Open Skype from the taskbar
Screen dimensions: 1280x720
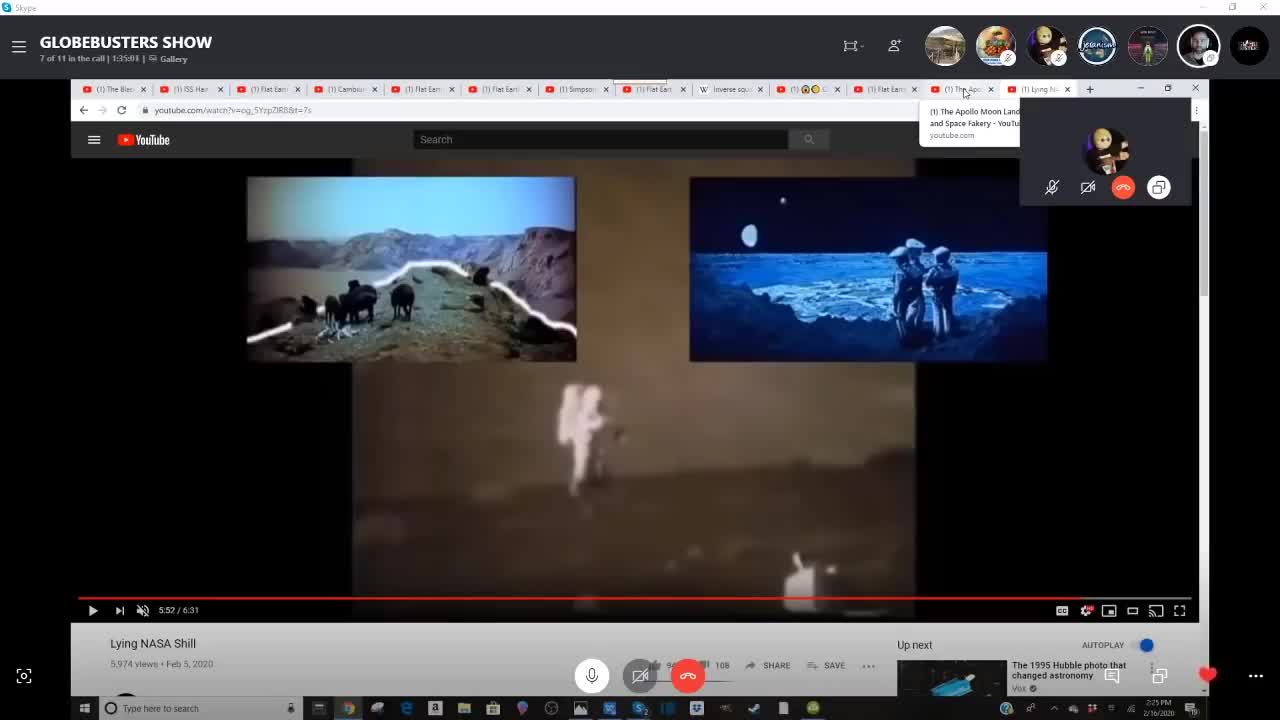tap(639, 708)
